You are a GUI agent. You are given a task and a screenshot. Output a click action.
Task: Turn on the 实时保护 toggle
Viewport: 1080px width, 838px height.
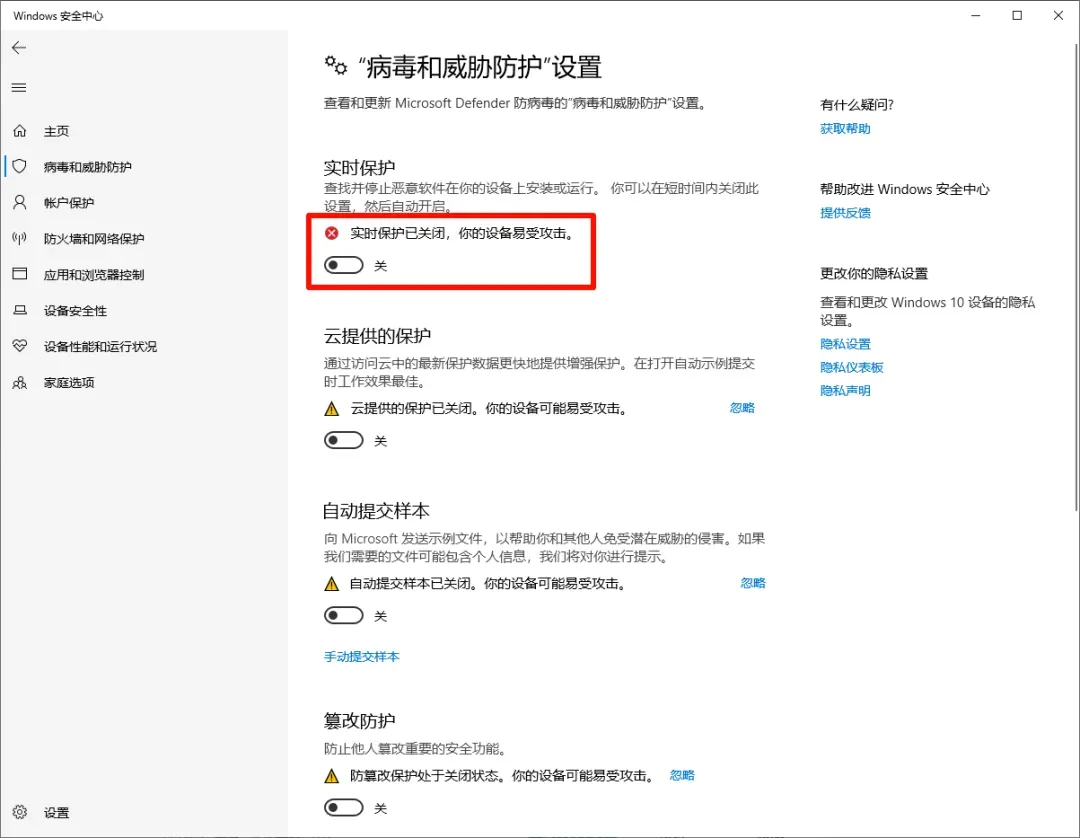tap(344, 265)
